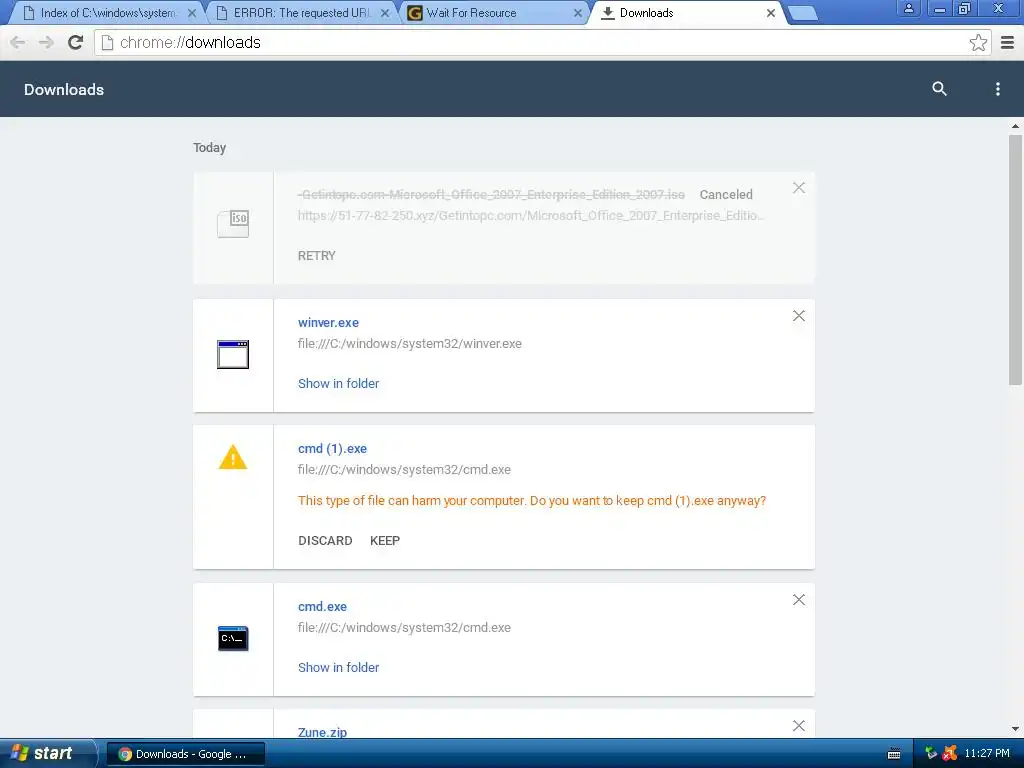Click Downloads - Google taskbar button
1024x768 pixels.
click(185, 754)
